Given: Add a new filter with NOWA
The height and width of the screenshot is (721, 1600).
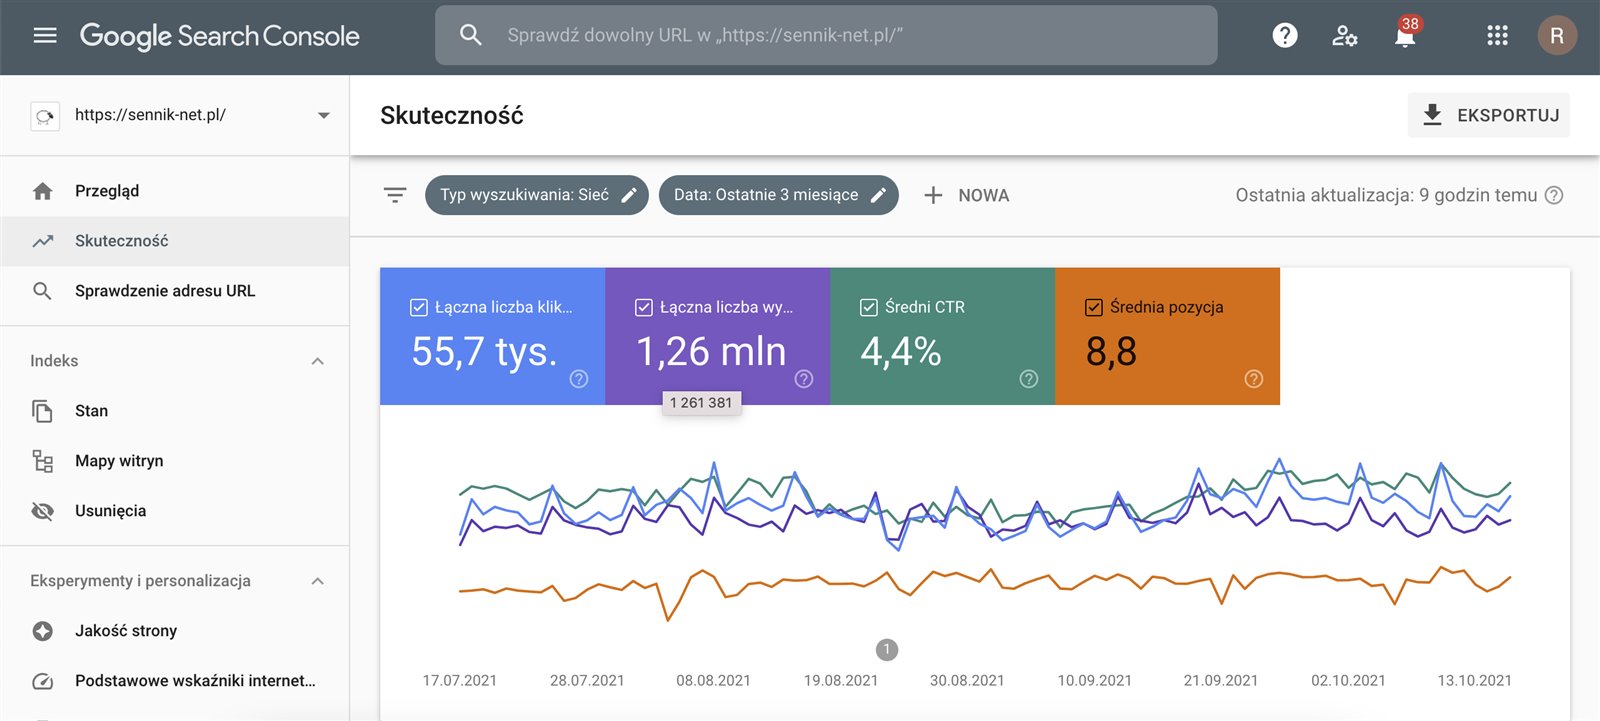Looking at the screenshot, I should click(966, 195).
